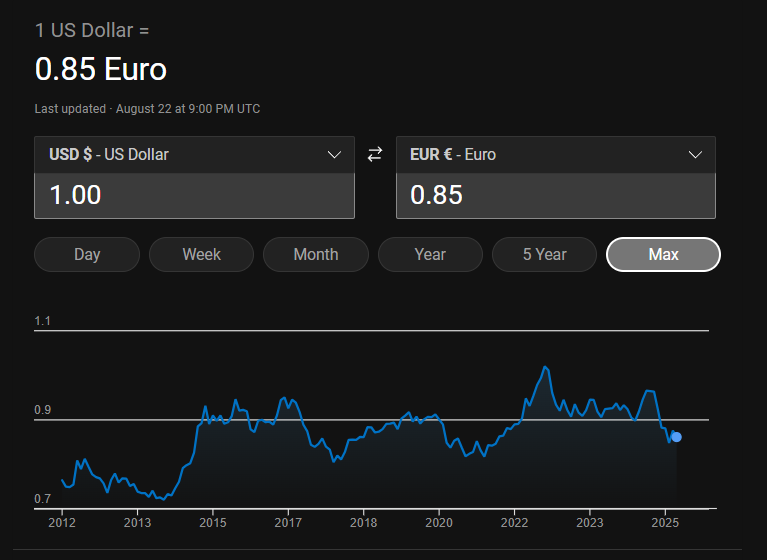Click the 2013 label on chart axis
Screen dimensions: 767x560
point(137,523)
